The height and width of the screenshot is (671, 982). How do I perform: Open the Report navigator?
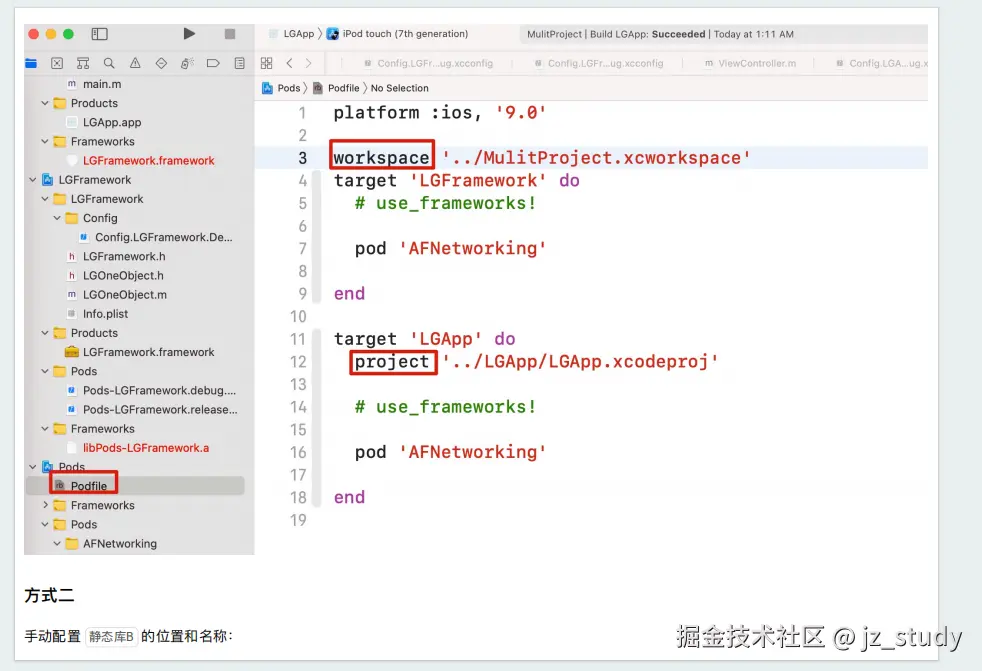pyautogui.click(x=239, y=63)
